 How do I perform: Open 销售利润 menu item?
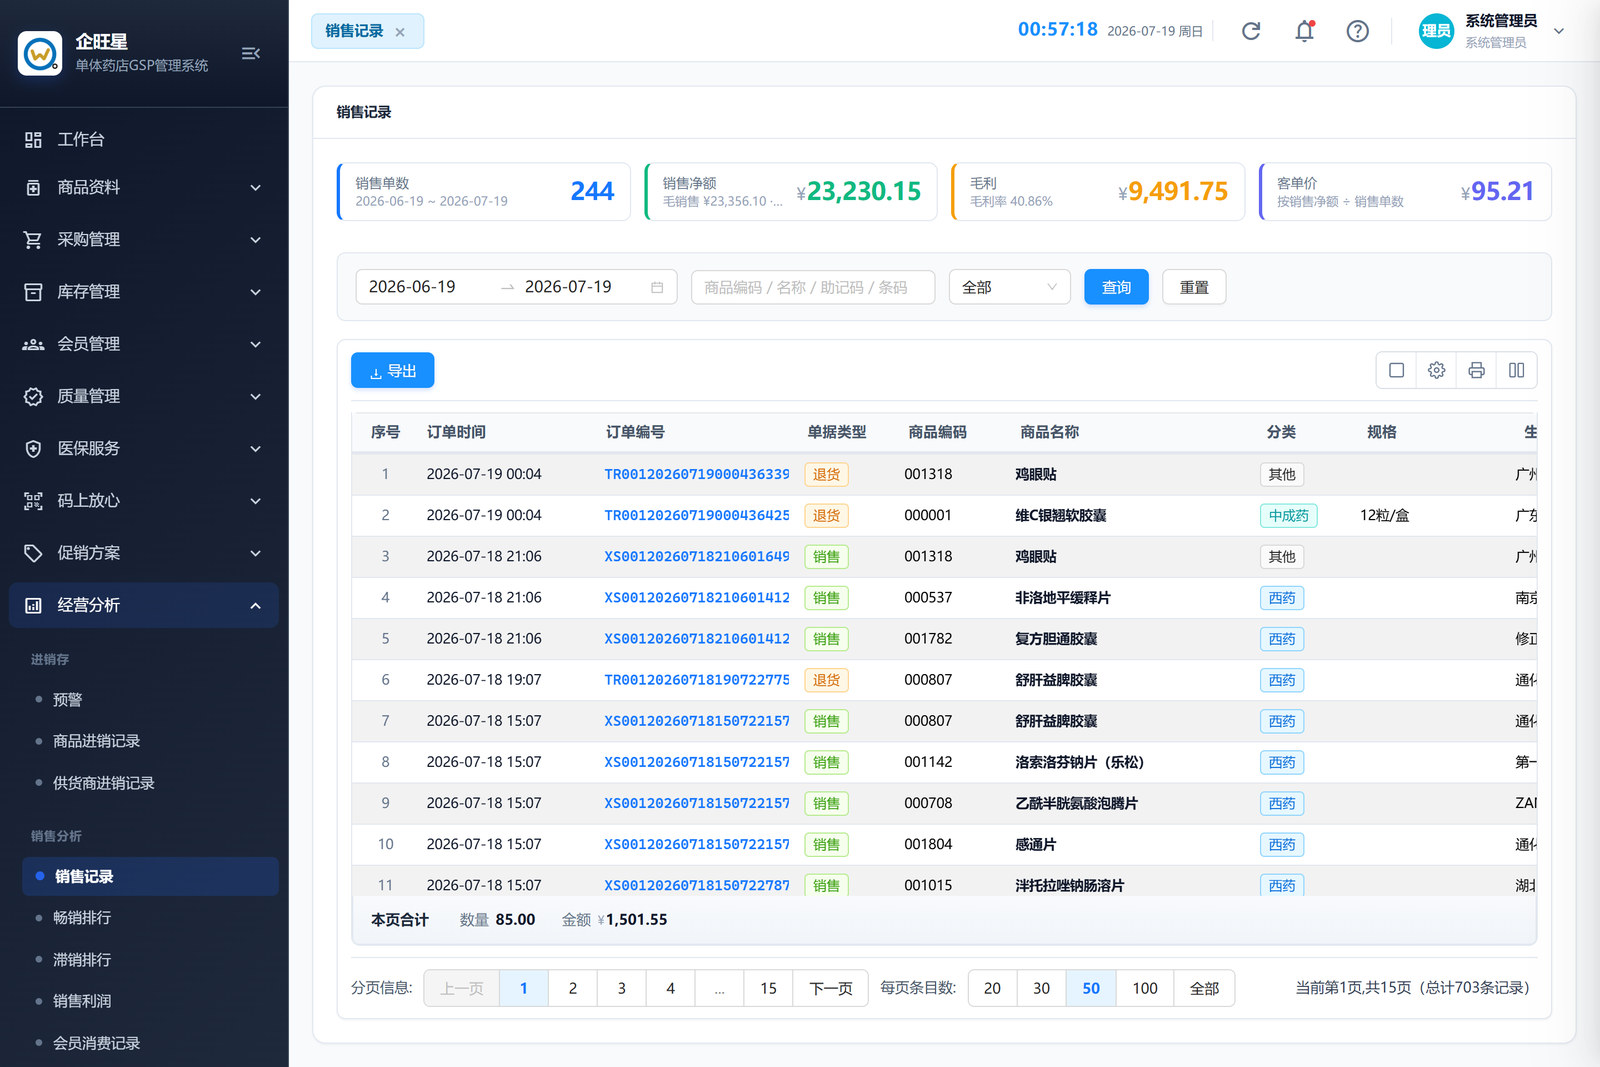[x=150, y=1001]
